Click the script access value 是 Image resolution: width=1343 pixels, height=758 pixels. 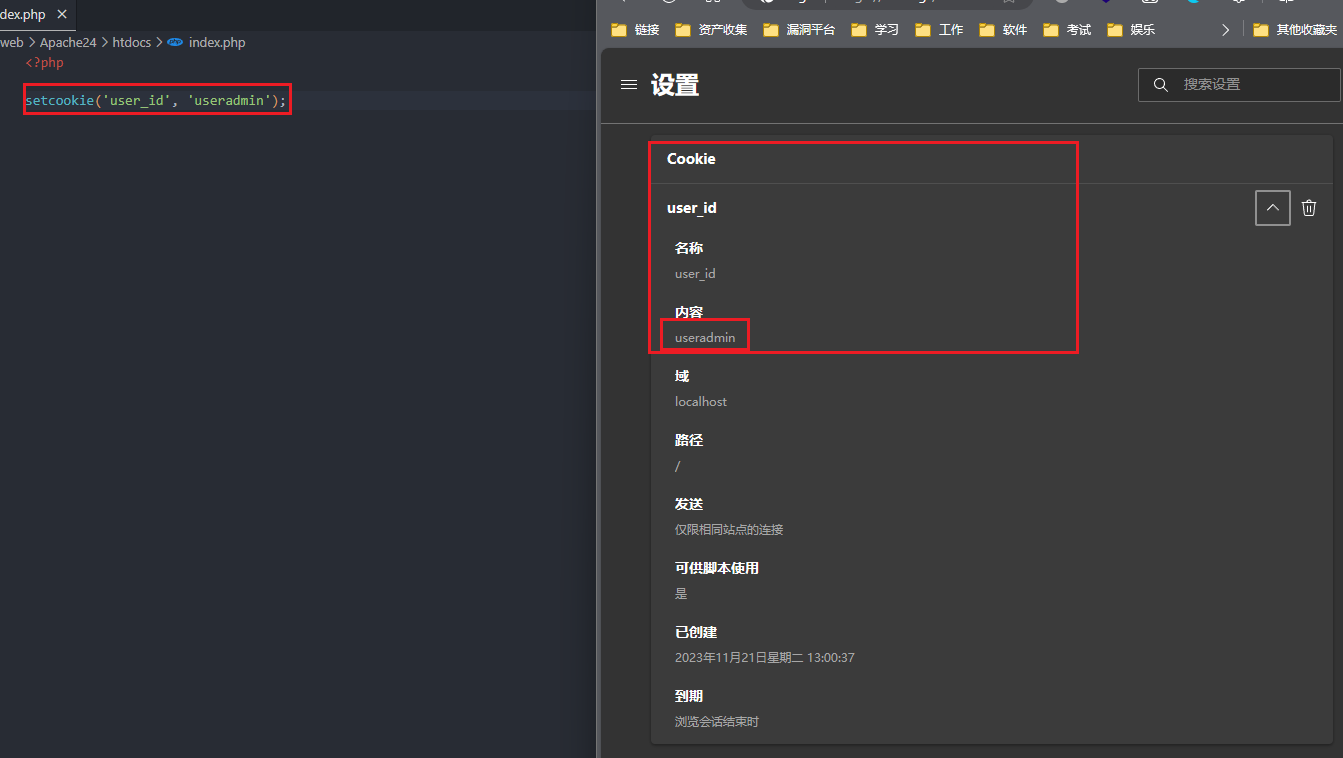click(681, 594)
